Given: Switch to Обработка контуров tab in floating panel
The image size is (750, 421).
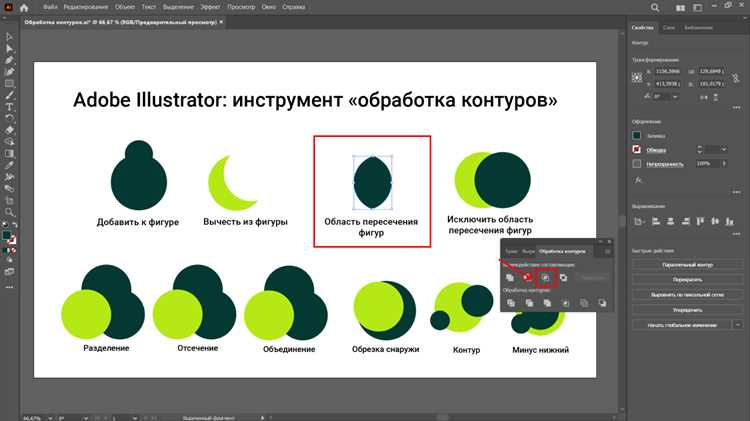Looking at the screenshot, I should point(562,251).
